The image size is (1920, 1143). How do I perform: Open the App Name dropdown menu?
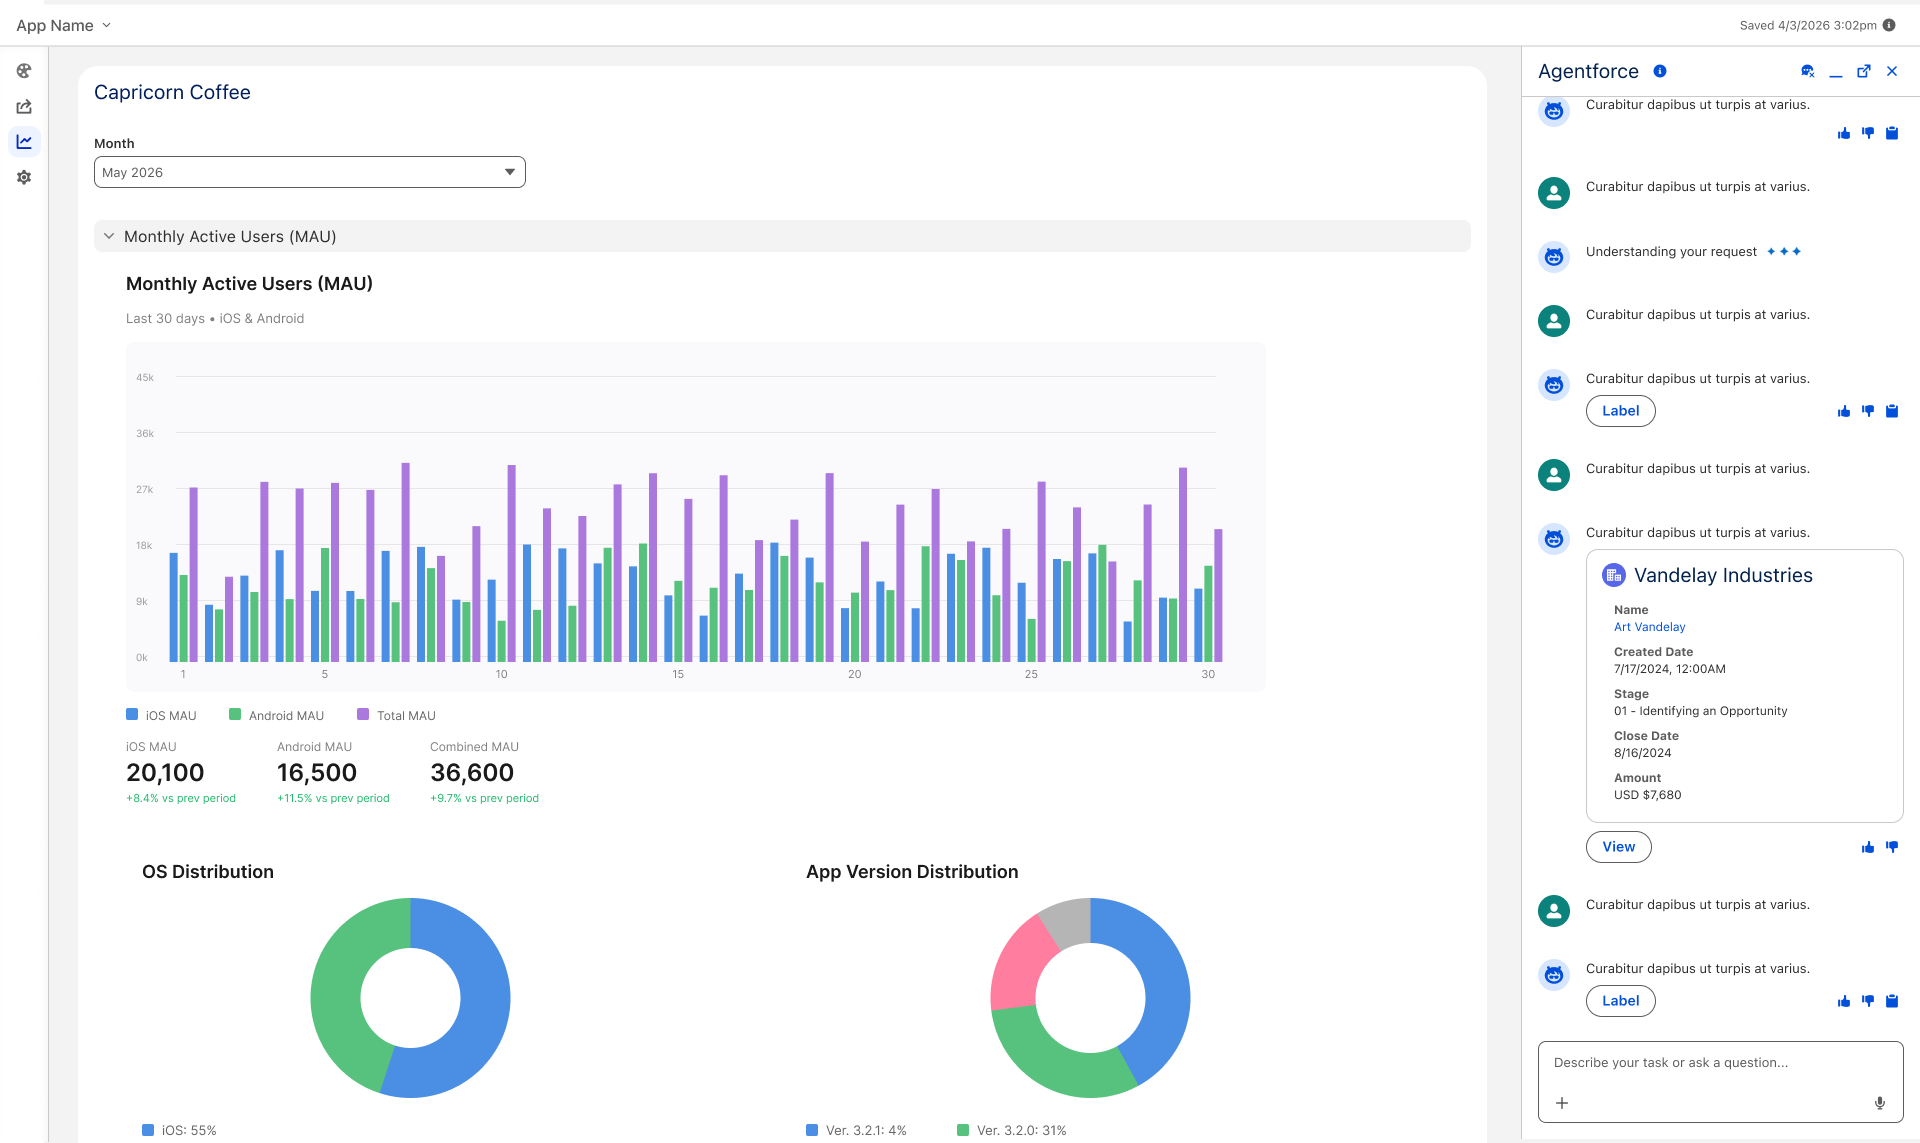point(64,25)
